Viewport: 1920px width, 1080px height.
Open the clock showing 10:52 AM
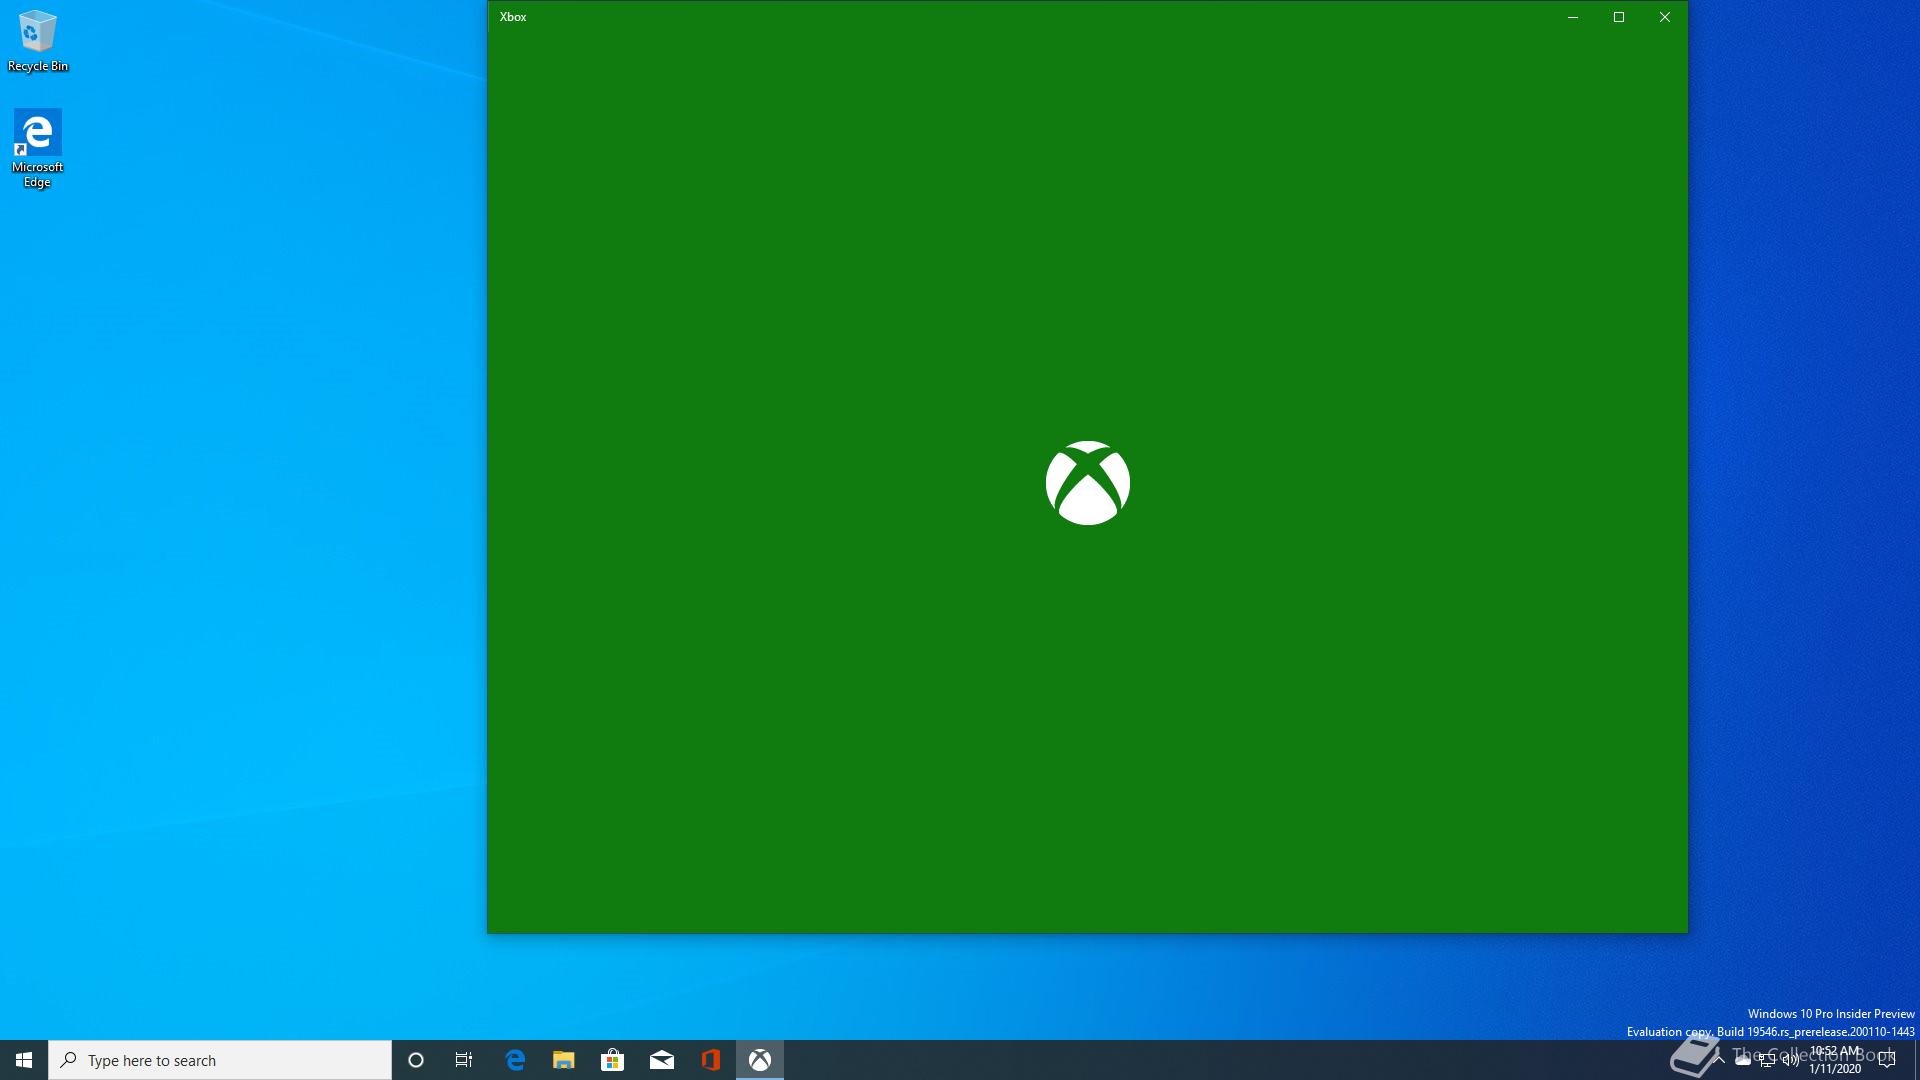coord(1835,1060)
